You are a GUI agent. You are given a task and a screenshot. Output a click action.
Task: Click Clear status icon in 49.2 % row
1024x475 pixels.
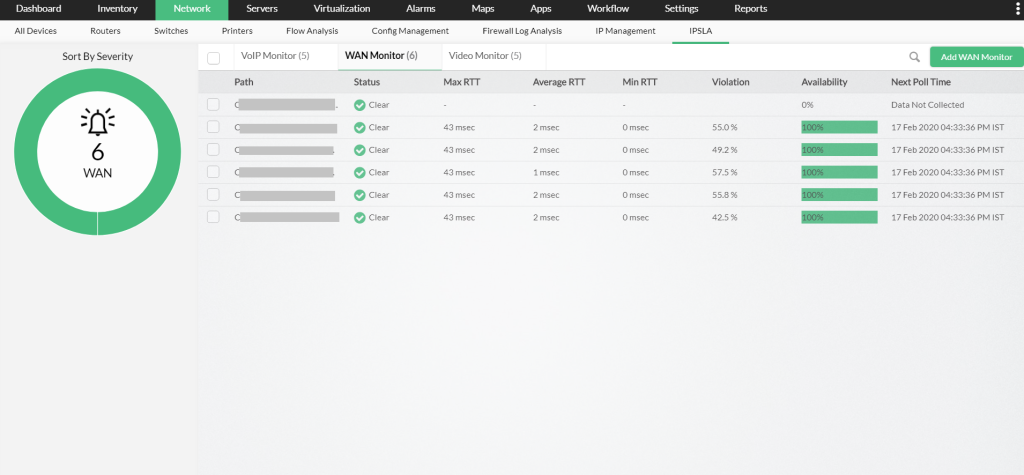(x=359, y=150)
